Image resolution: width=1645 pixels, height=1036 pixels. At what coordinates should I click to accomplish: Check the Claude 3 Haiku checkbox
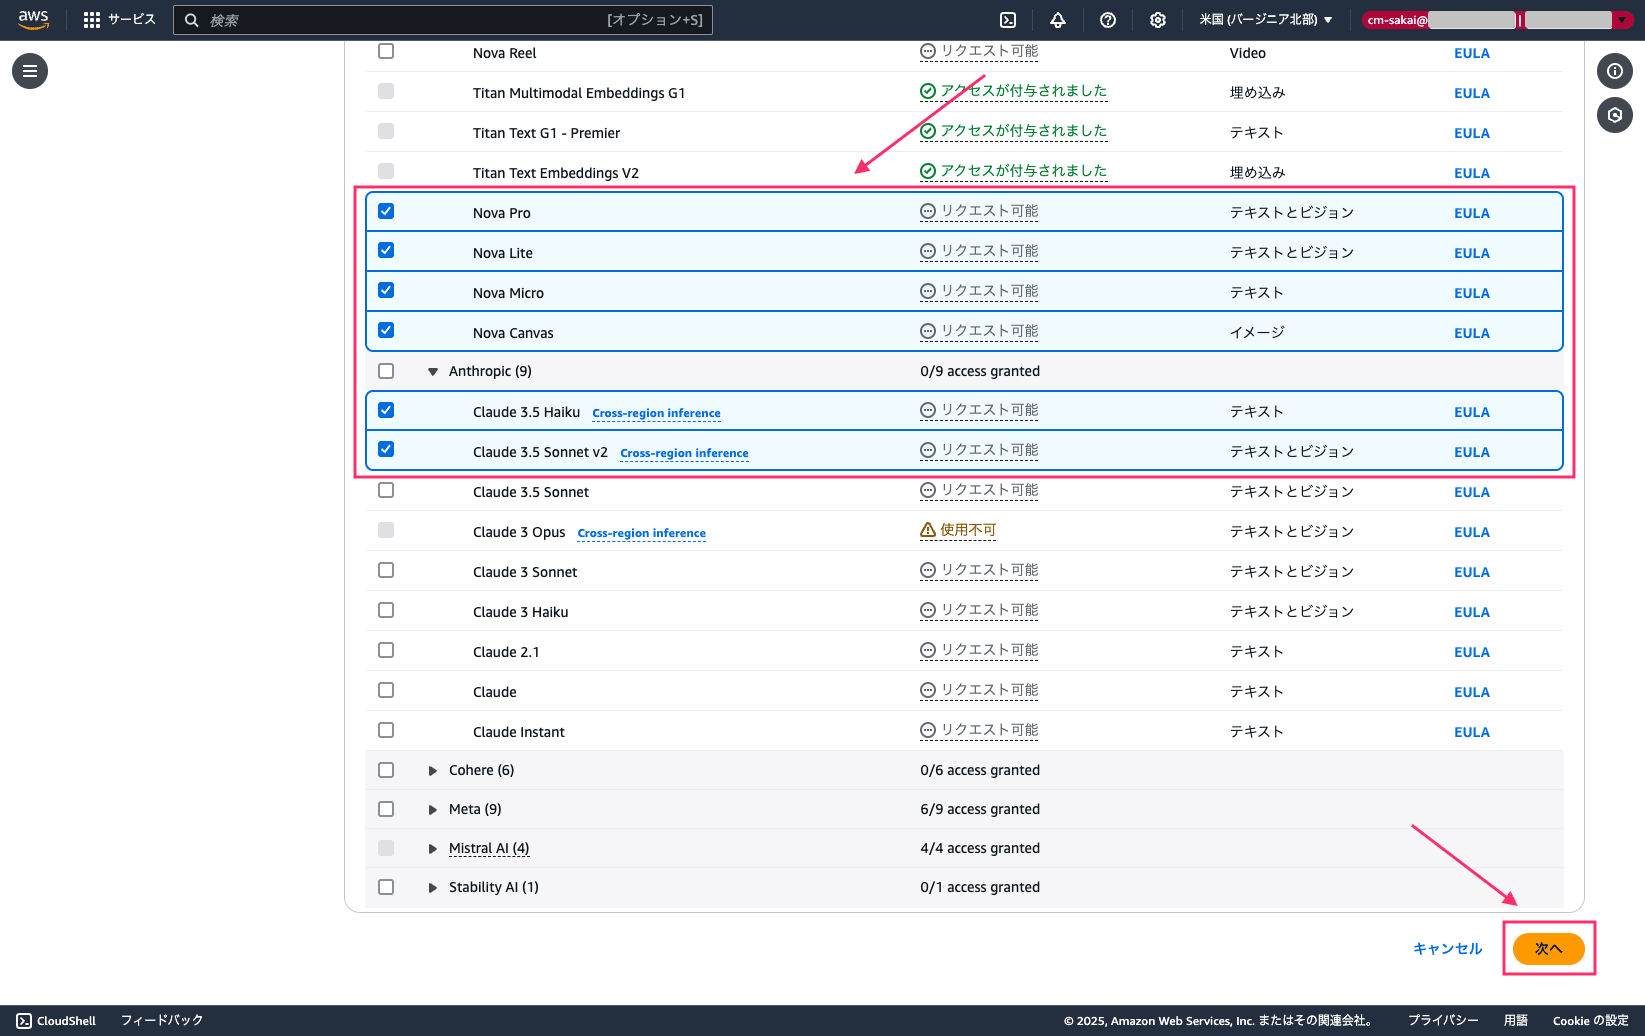pos(386,610)
